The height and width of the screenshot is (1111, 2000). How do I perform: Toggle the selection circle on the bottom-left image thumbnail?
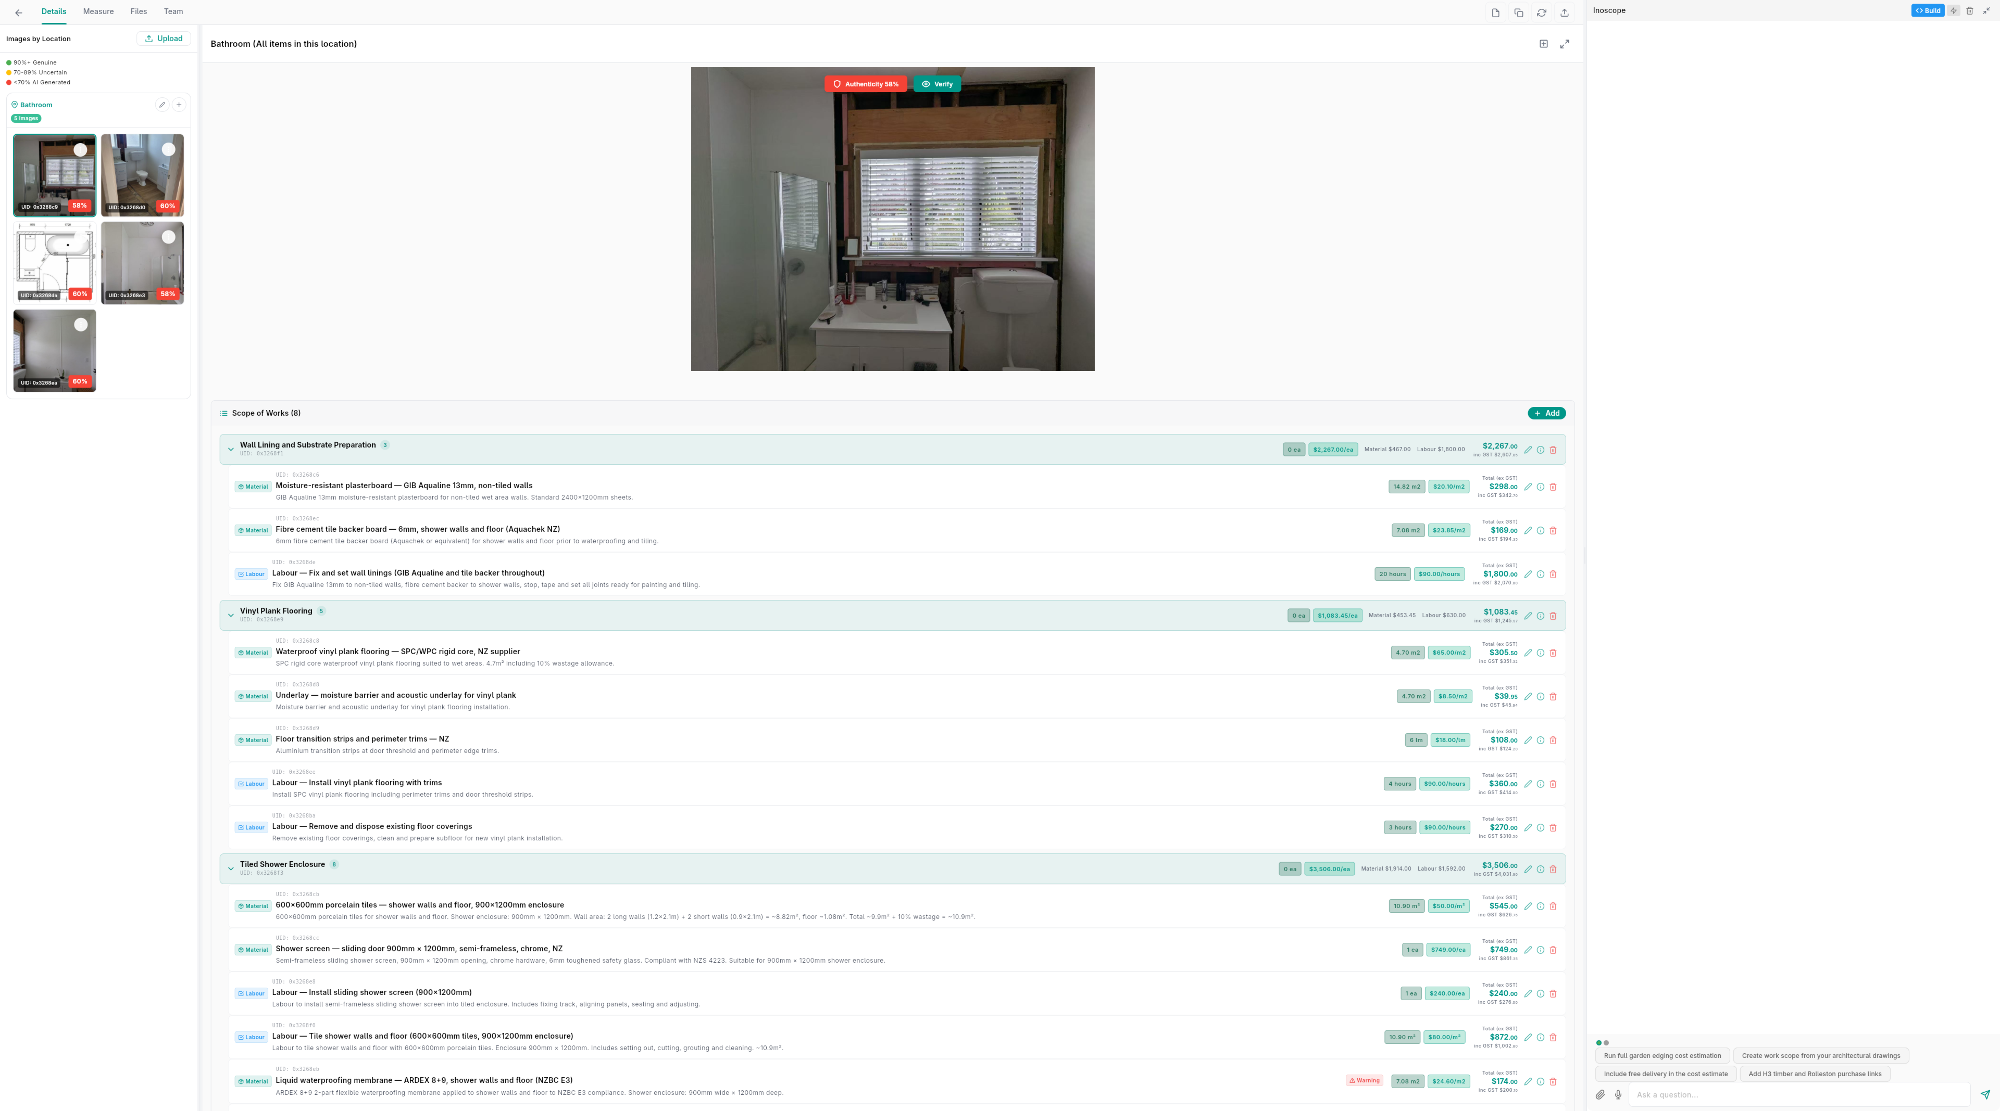tap(81, 324)
